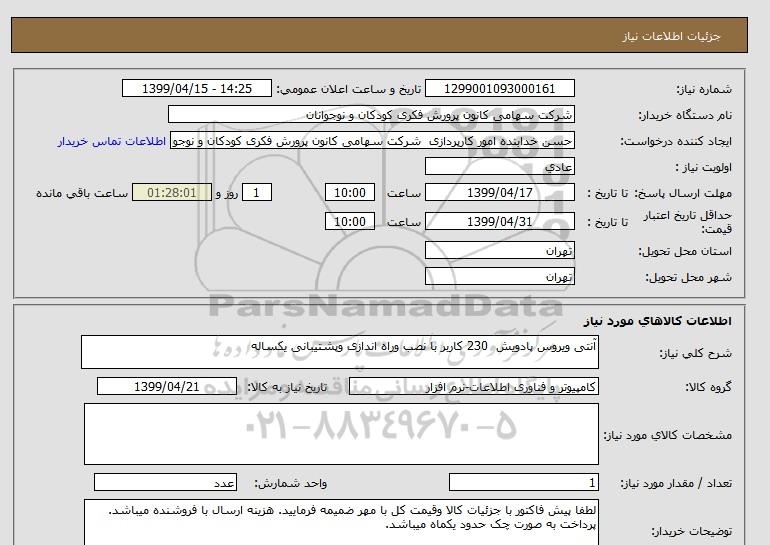
Task: Click the quantity field showing 1
Action: pos(524,482)
